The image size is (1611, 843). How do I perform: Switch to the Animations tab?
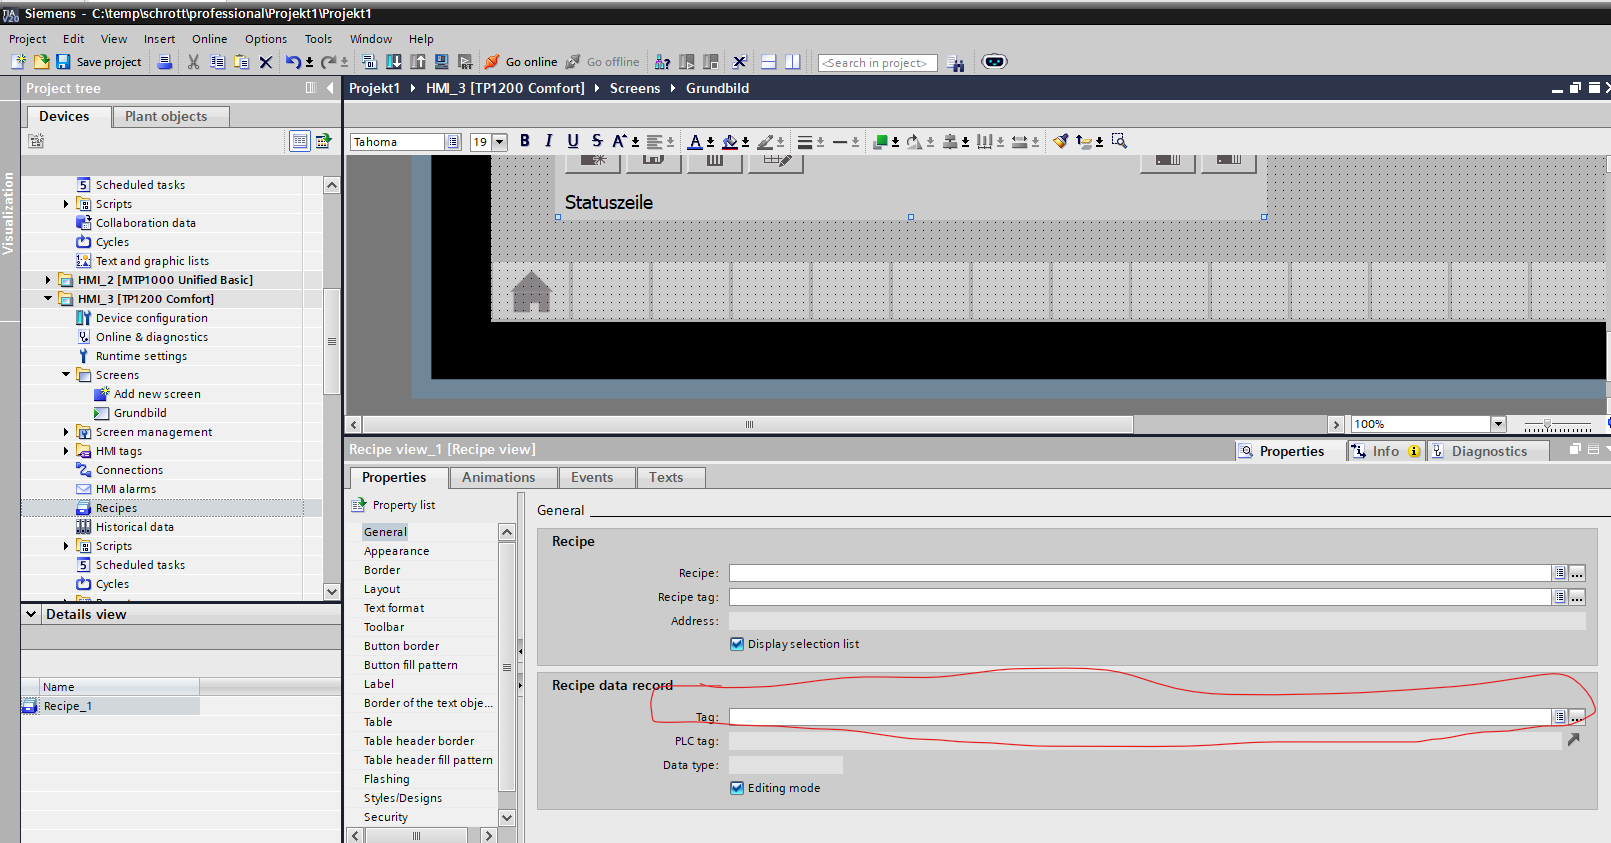(x=498, y=477)
